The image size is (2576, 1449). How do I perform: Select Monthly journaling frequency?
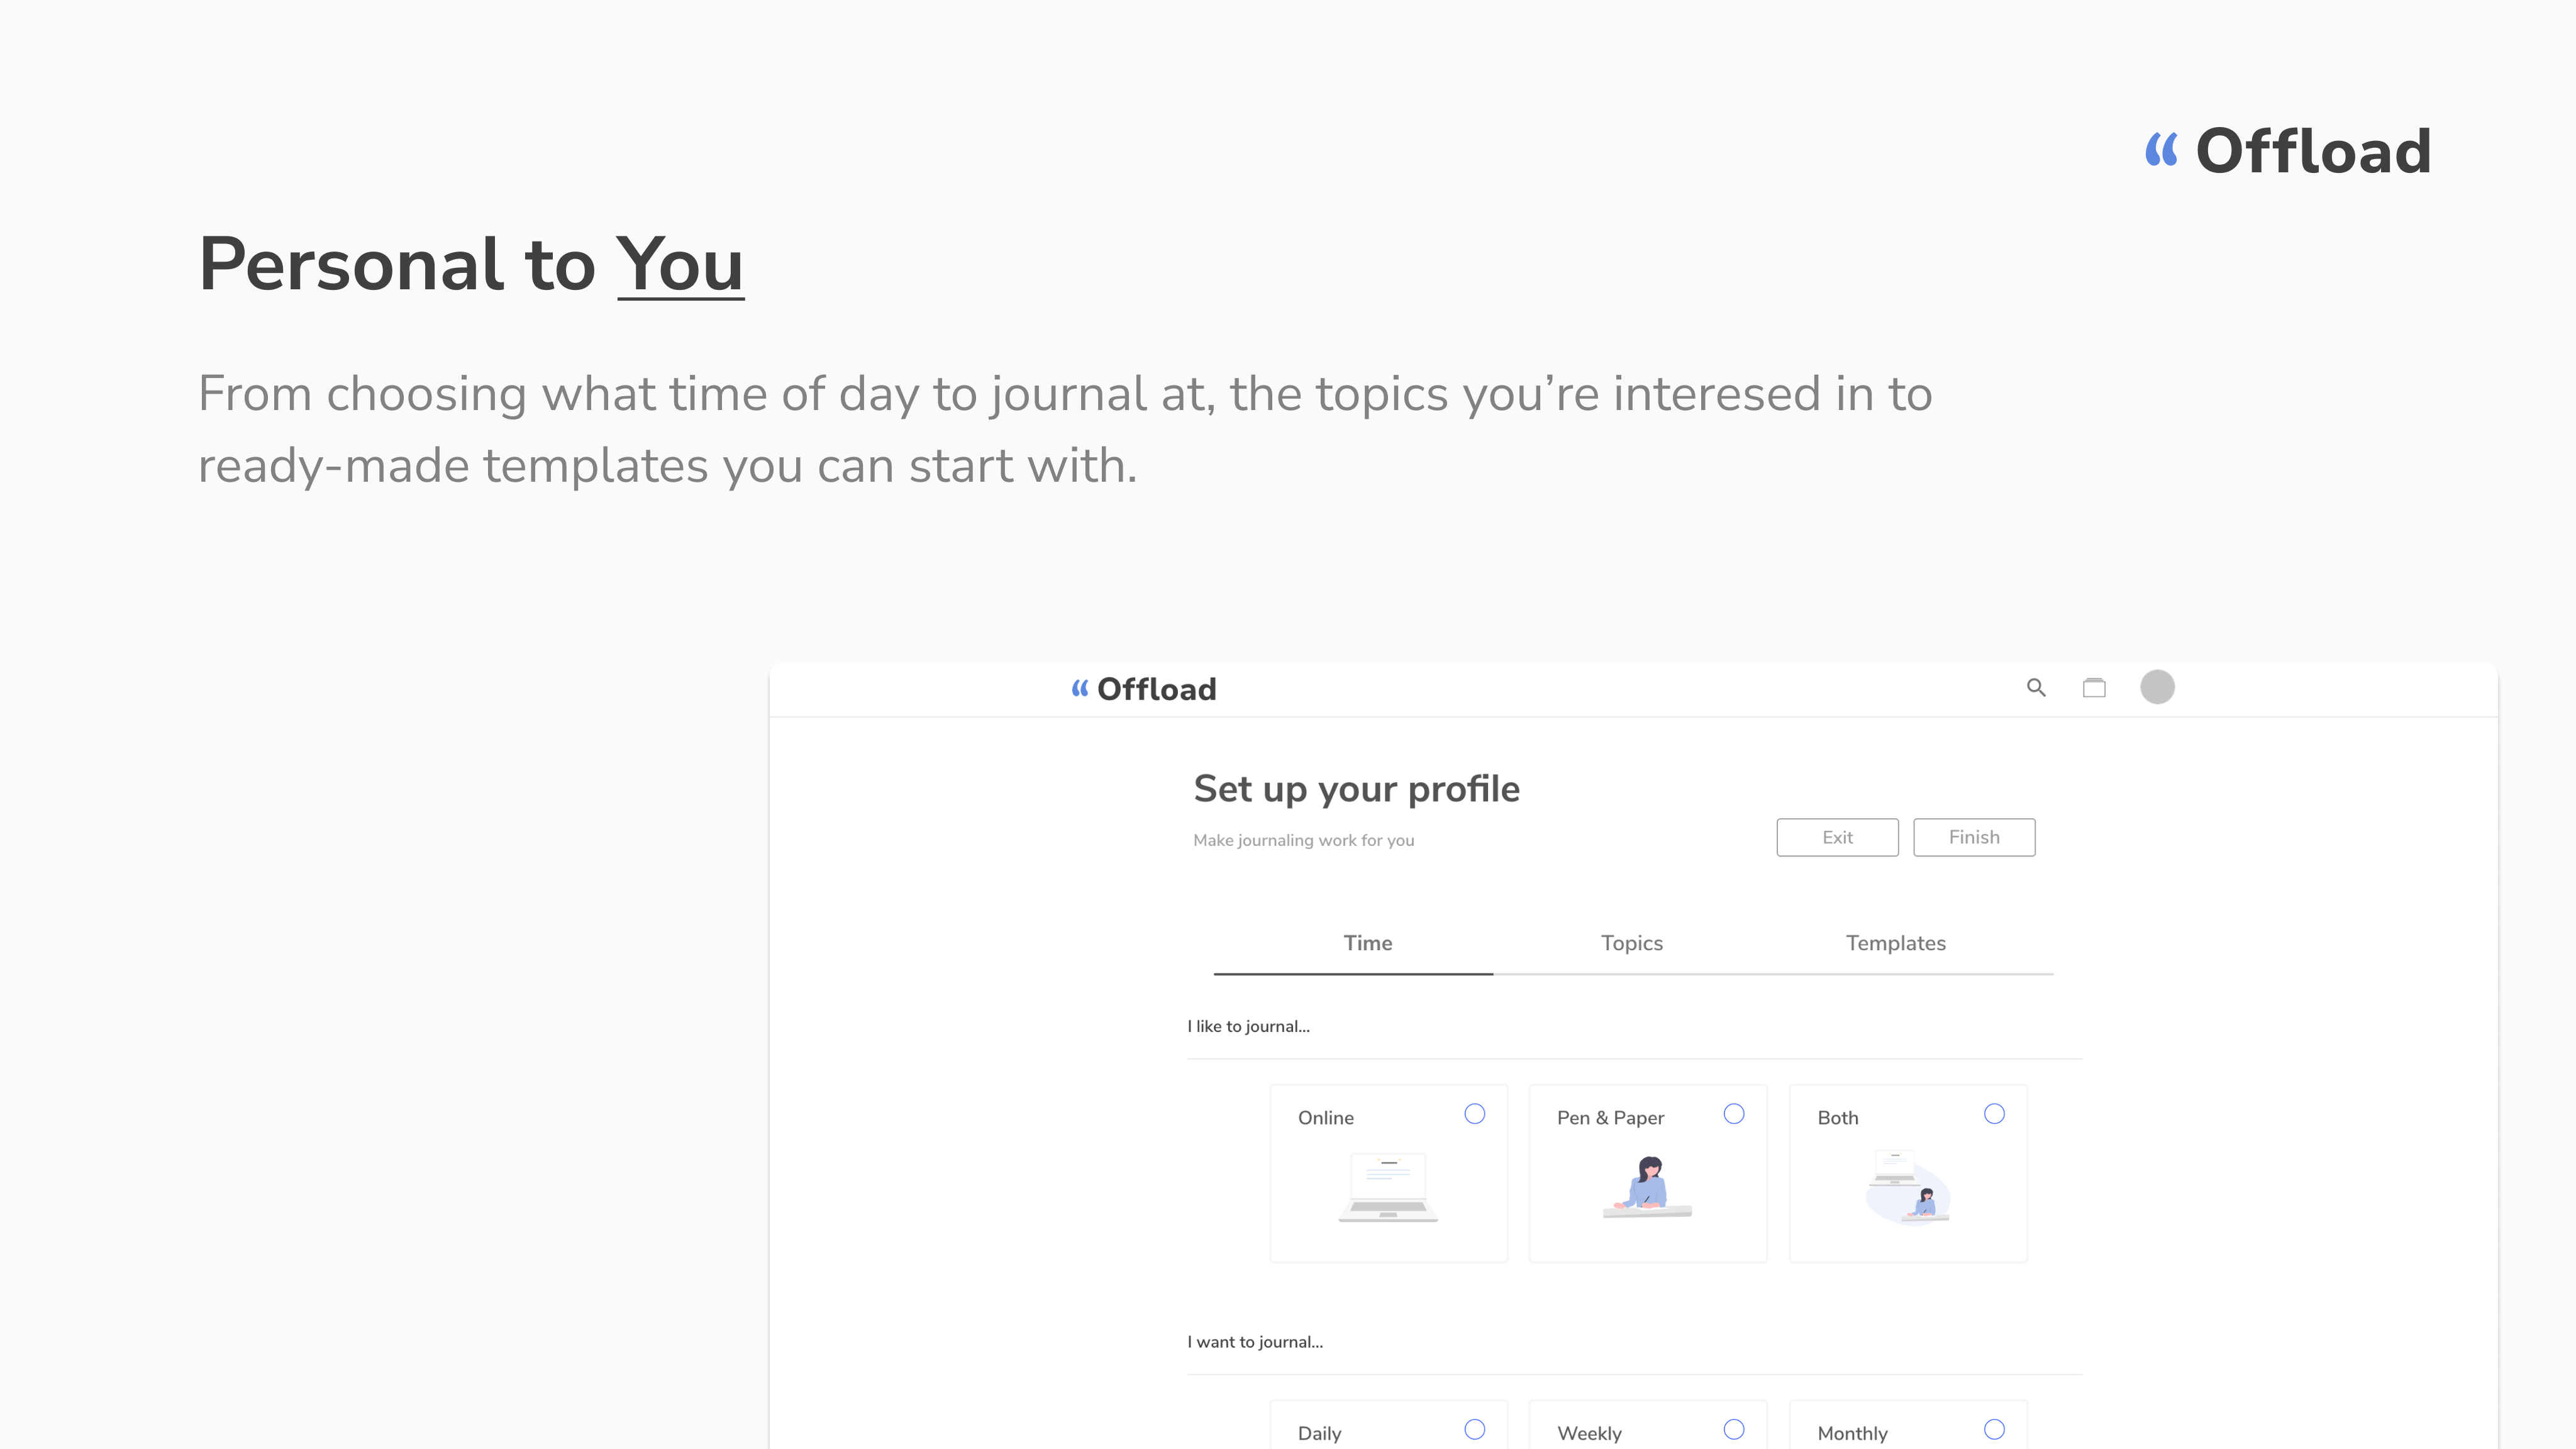pyautogui.click(x=1994, y=1430)
